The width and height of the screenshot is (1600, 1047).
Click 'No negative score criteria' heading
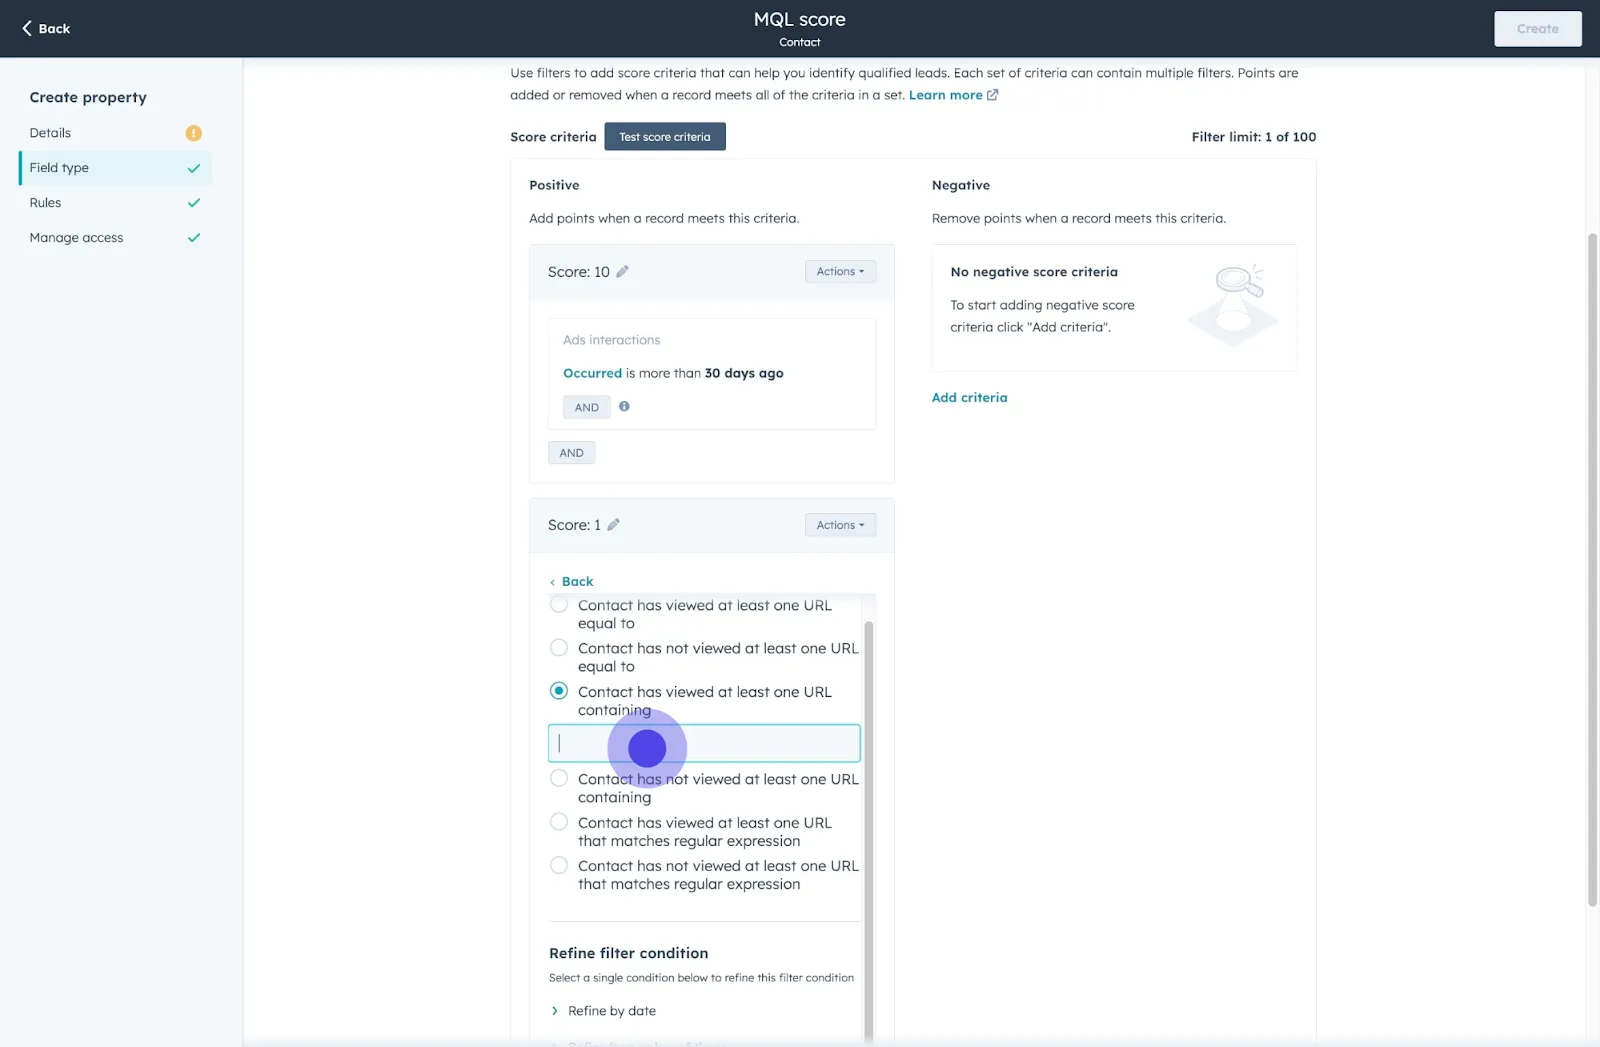pos(1034,272)
